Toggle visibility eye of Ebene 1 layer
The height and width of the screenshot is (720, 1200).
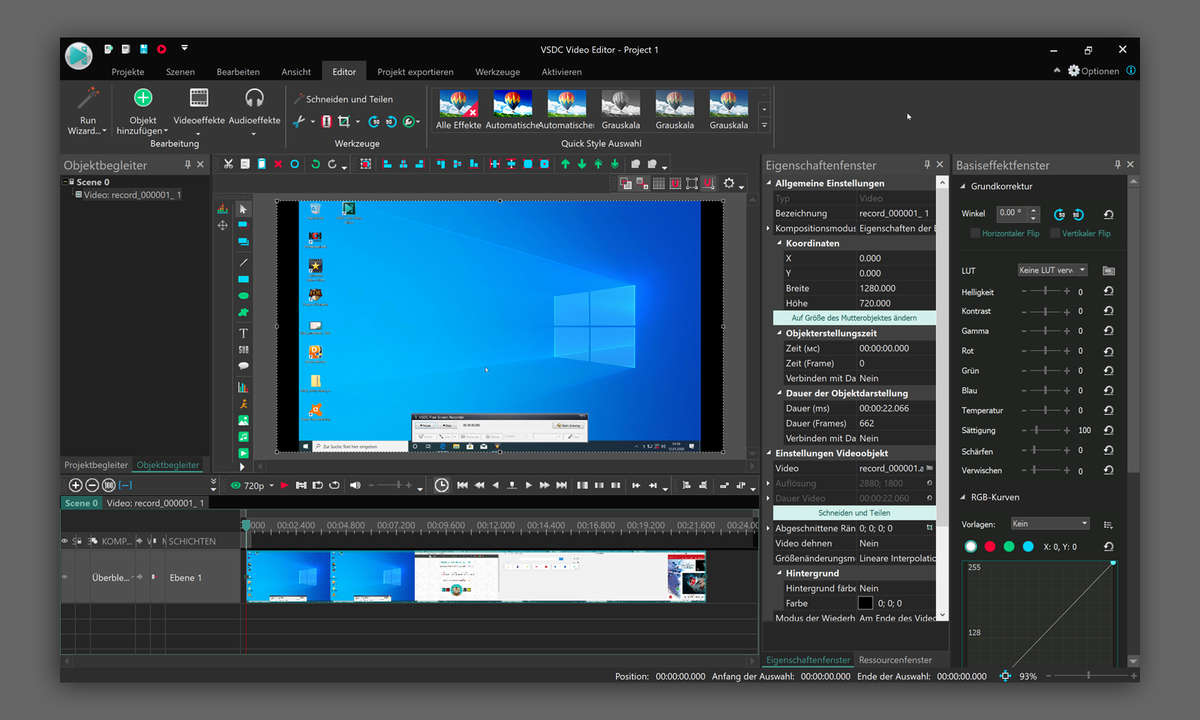66,577
